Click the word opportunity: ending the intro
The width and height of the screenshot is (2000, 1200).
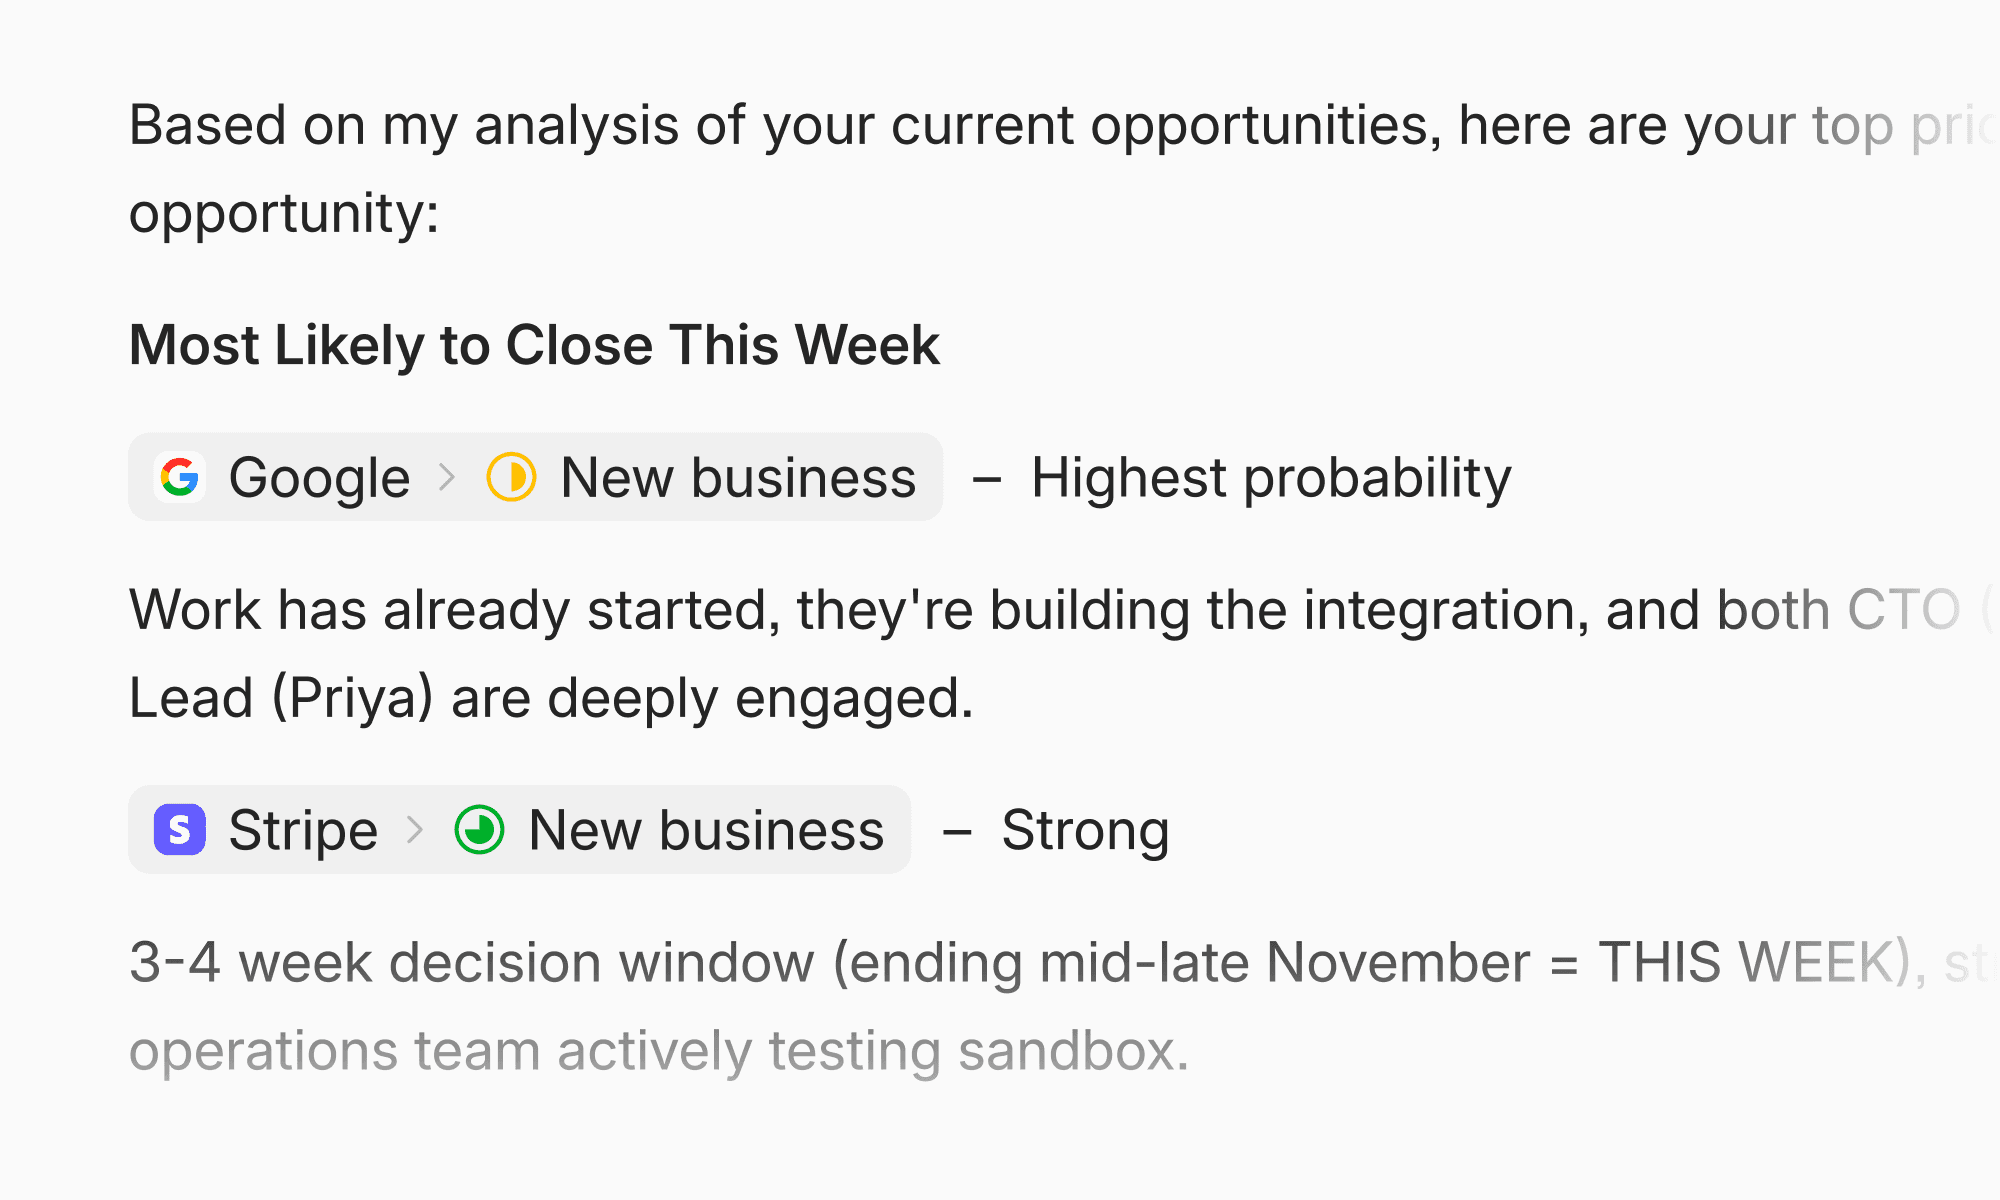[284, 213]
